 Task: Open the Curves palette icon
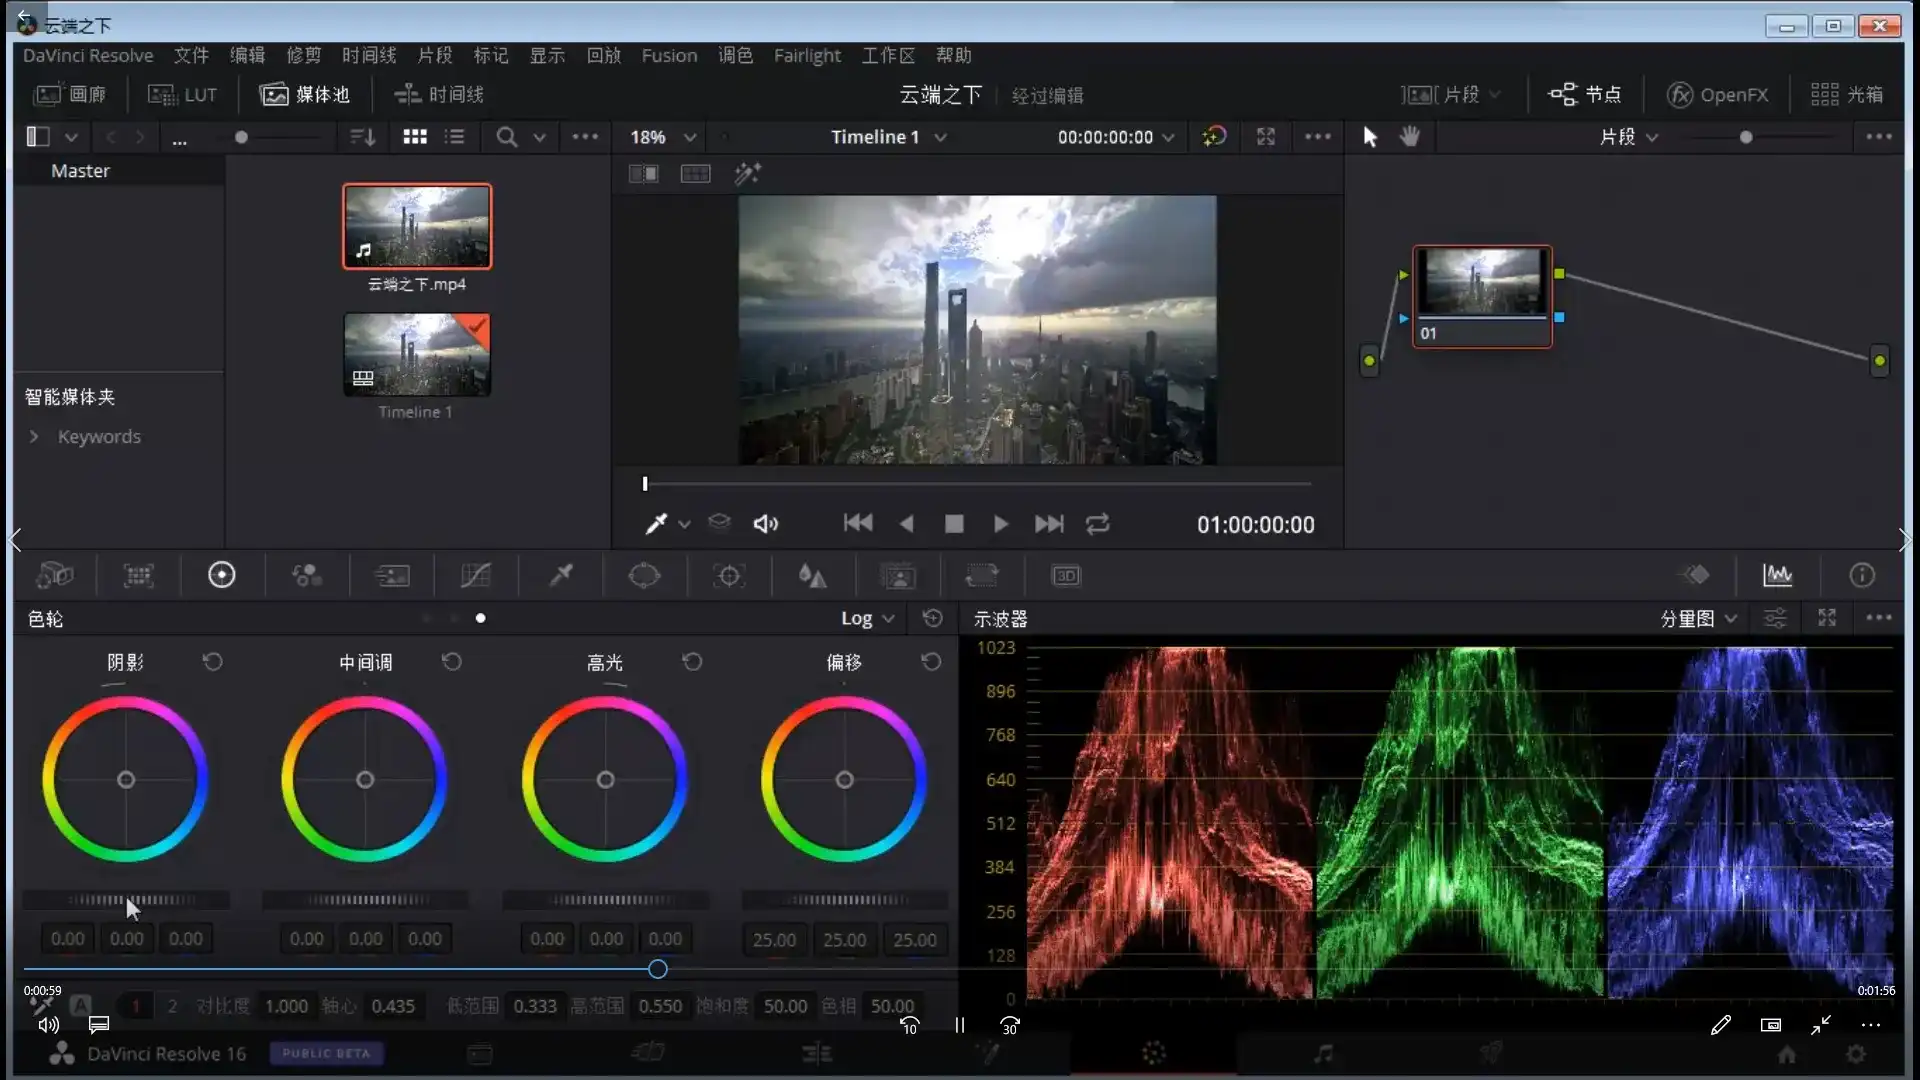click(x=475, y=576)
